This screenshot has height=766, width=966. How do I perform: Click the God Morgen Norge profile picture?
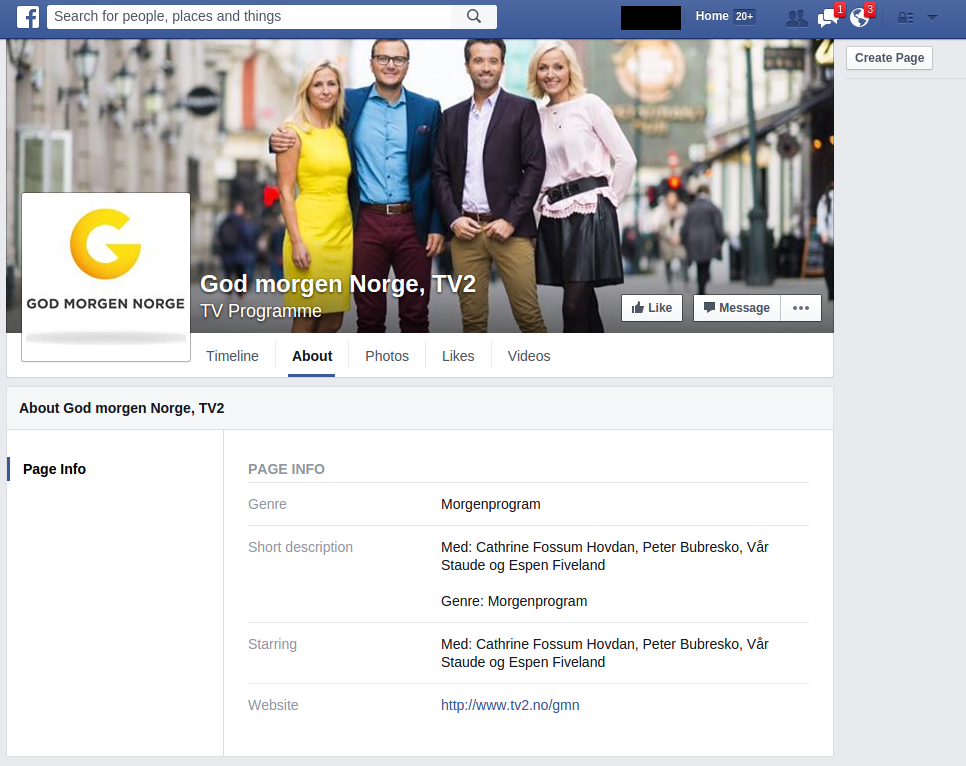coord(106,277)
